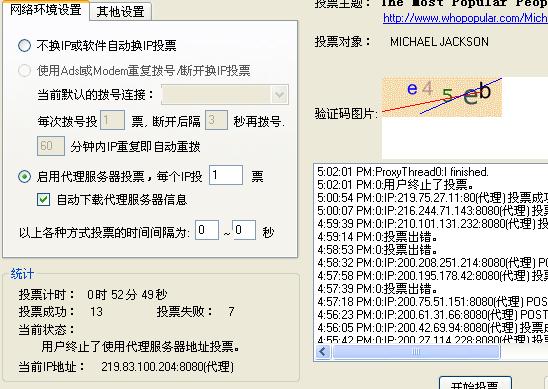The image size is (548, 389).
Task: Select log entry for IP 210.101.131.232:8080
Action: point(432,223)
